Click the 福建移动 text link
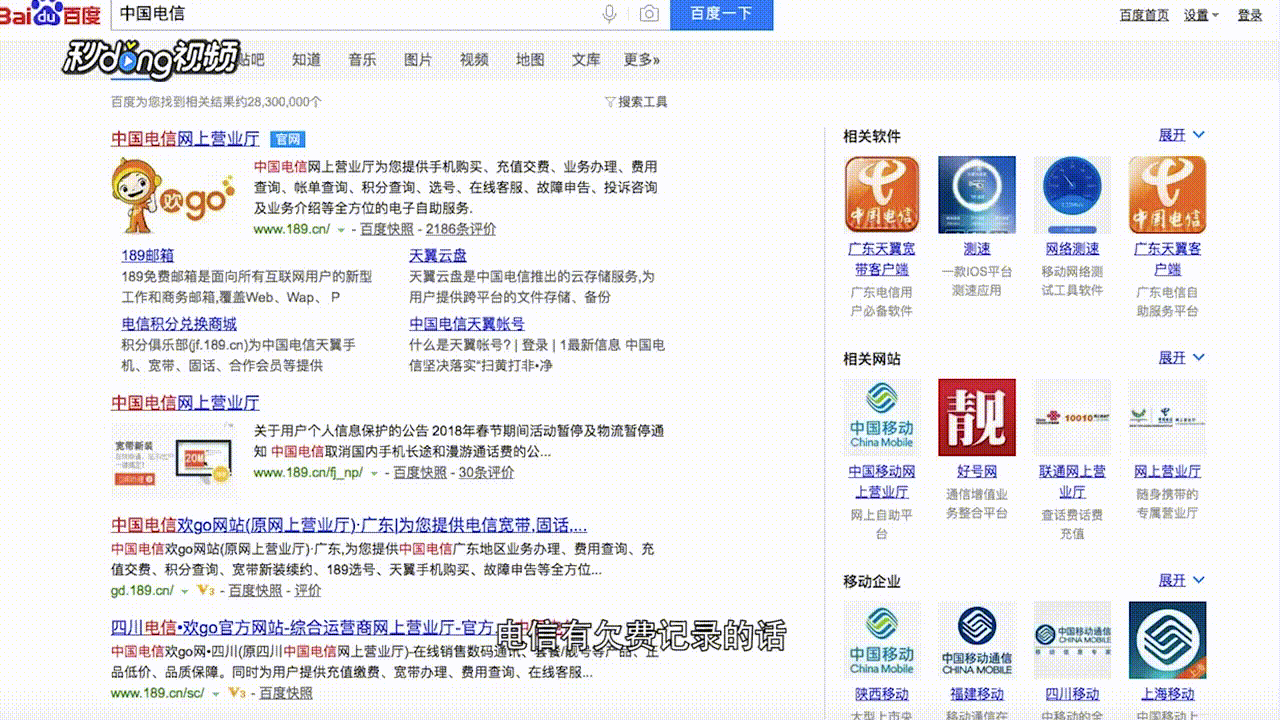 pos(977,694)
